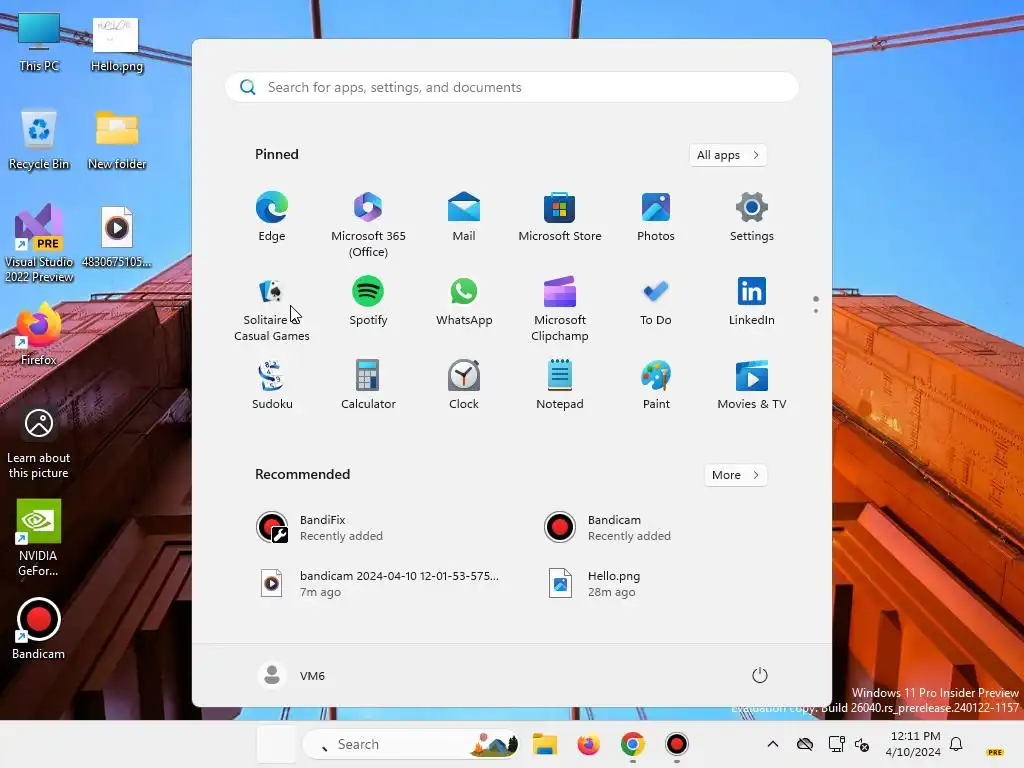The image size is (1024, 768).
Task: Open the Clock app
Action: point(464,385)
